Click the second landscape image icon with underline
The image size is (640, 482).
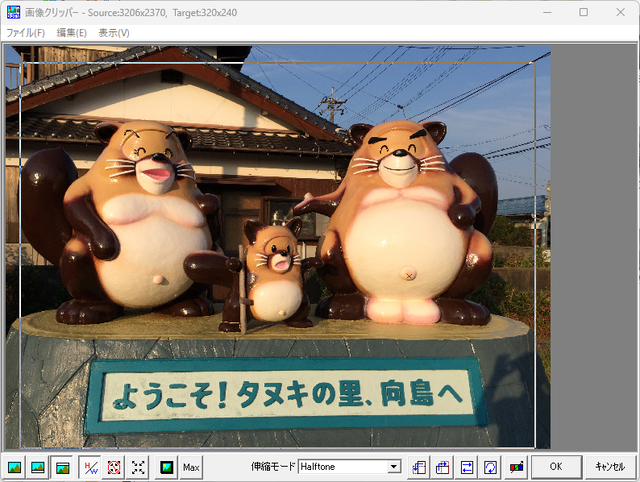38,467
